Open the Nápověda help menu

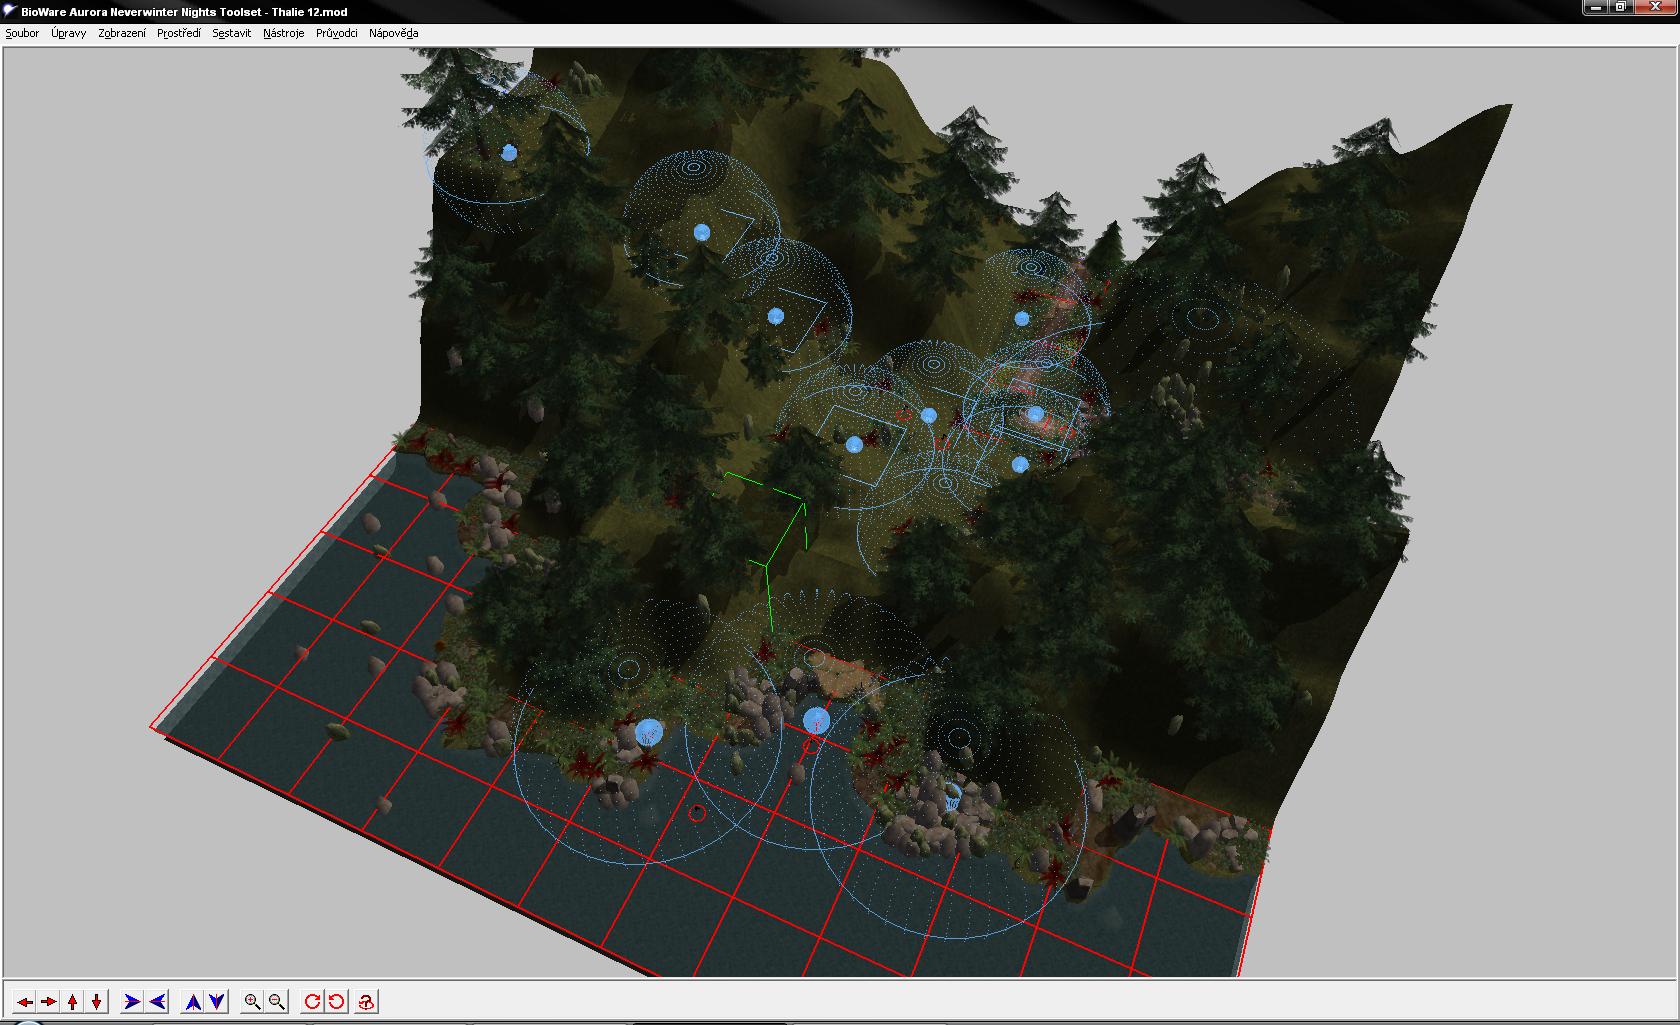tap(393, 33)
